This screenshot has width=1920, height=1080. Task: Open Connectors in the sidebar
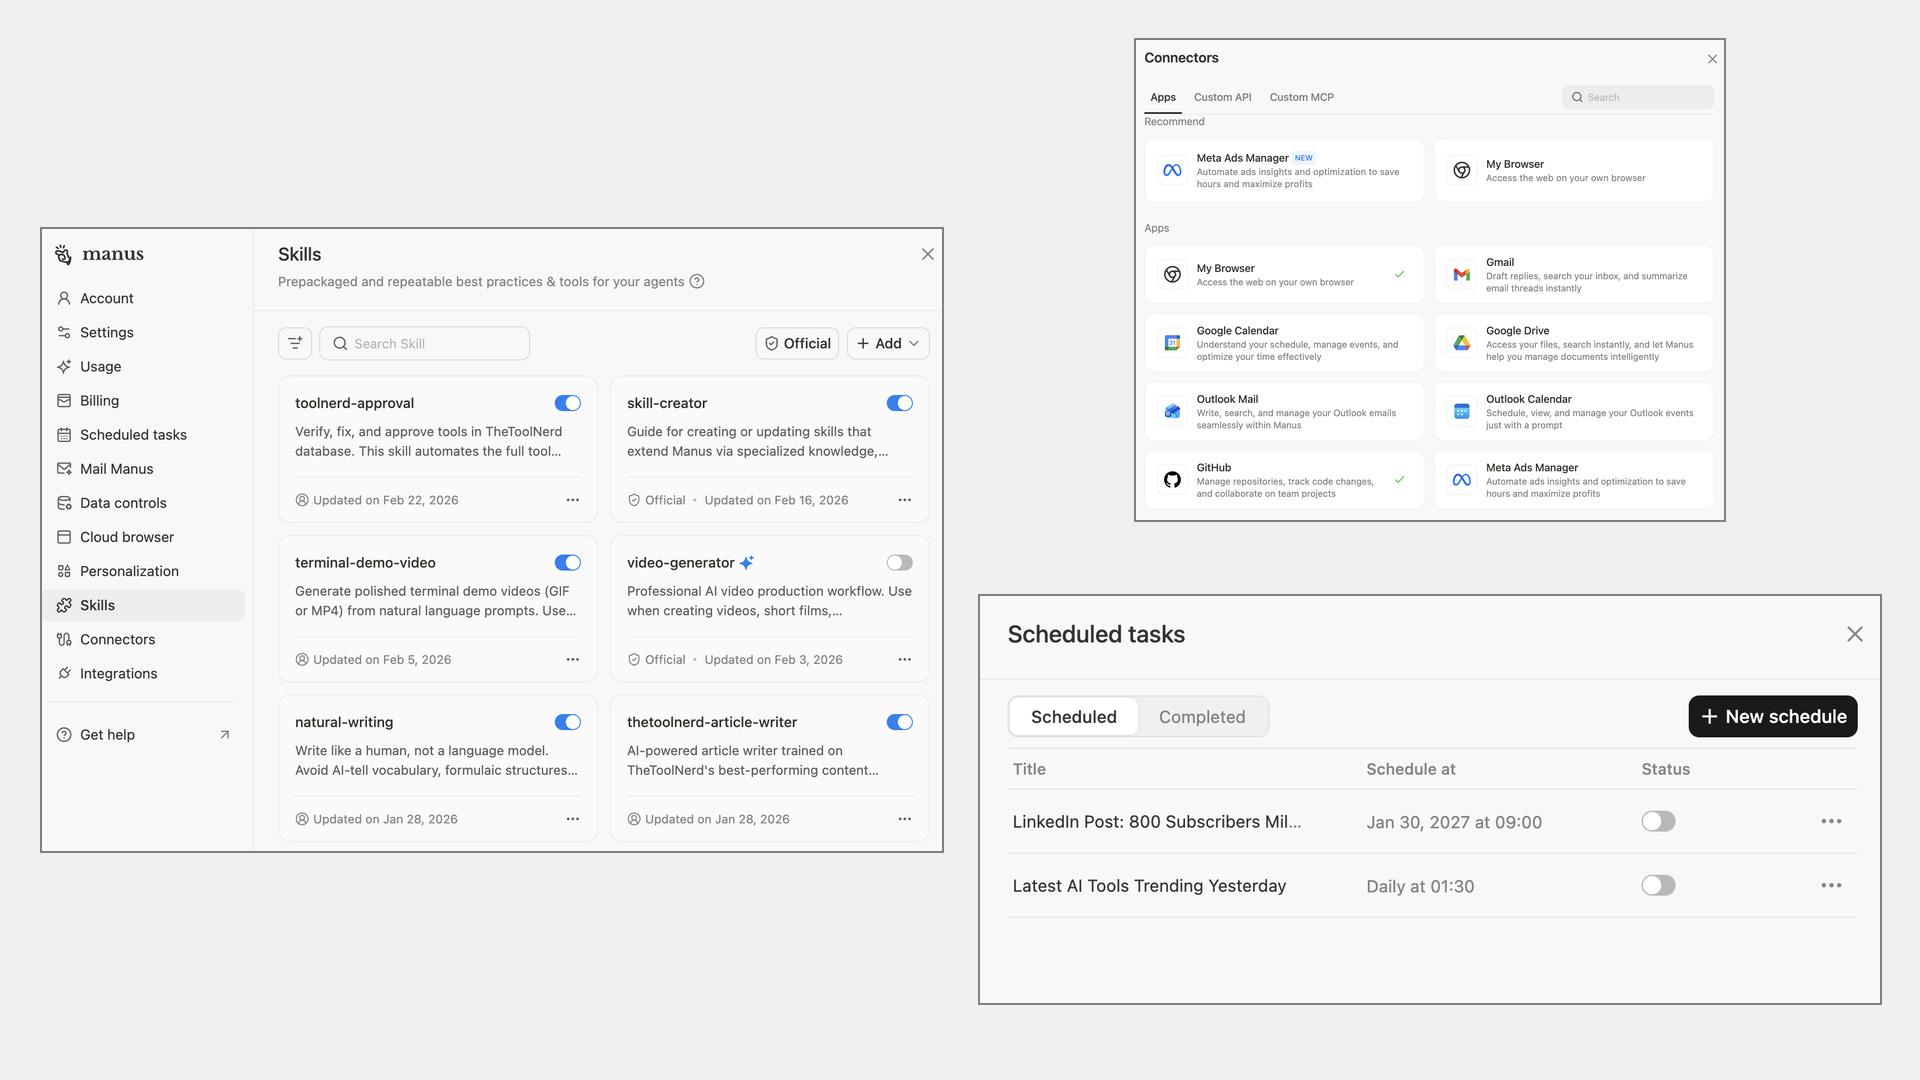[x=117, y=639]
